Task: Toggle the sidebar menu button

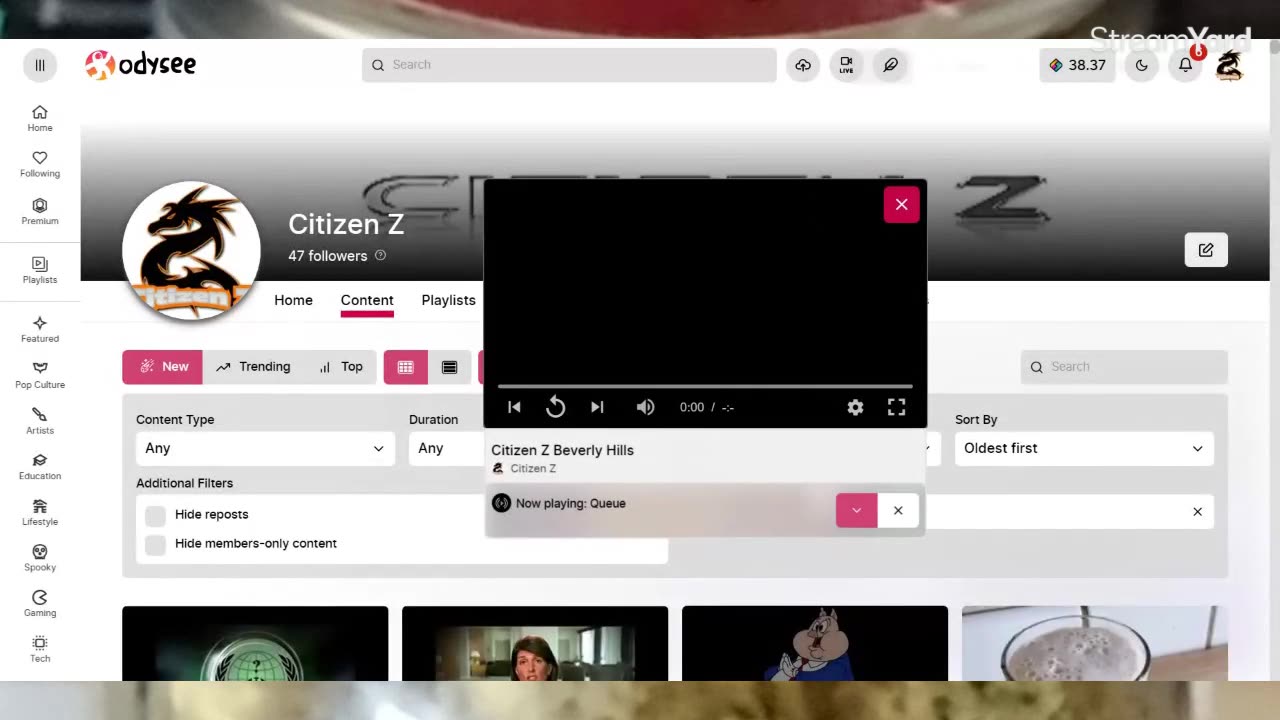Action: (x=40, y=65)
